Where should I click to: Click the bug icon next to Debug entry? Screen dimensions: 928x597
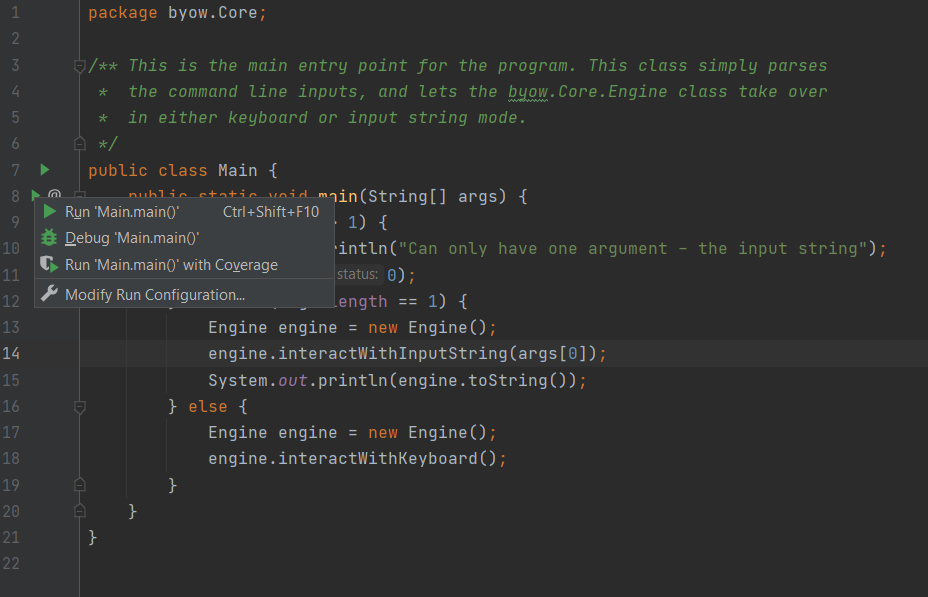[x=49, y=238]
